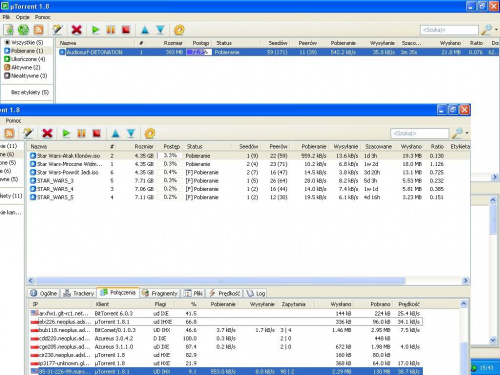Open the Opcje menu
The height and width of the screenshot is (375, 500).
[x=23, y=17]
